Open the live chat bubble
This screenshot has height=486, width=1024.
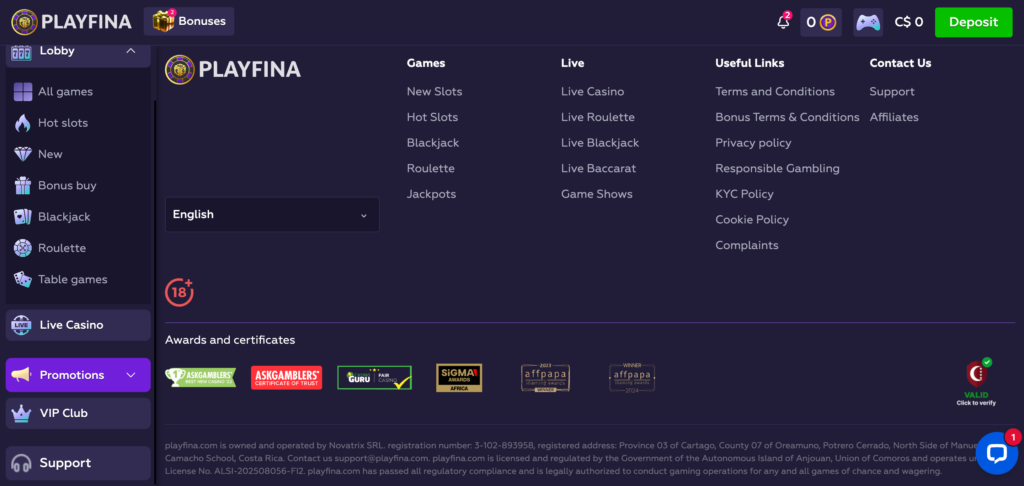[997, 453]
